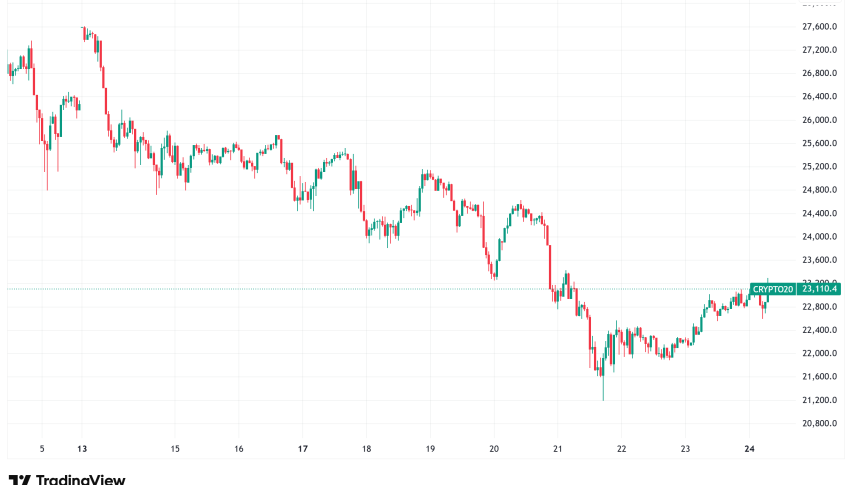Select date 17 on the time axis

pos(302,449)
